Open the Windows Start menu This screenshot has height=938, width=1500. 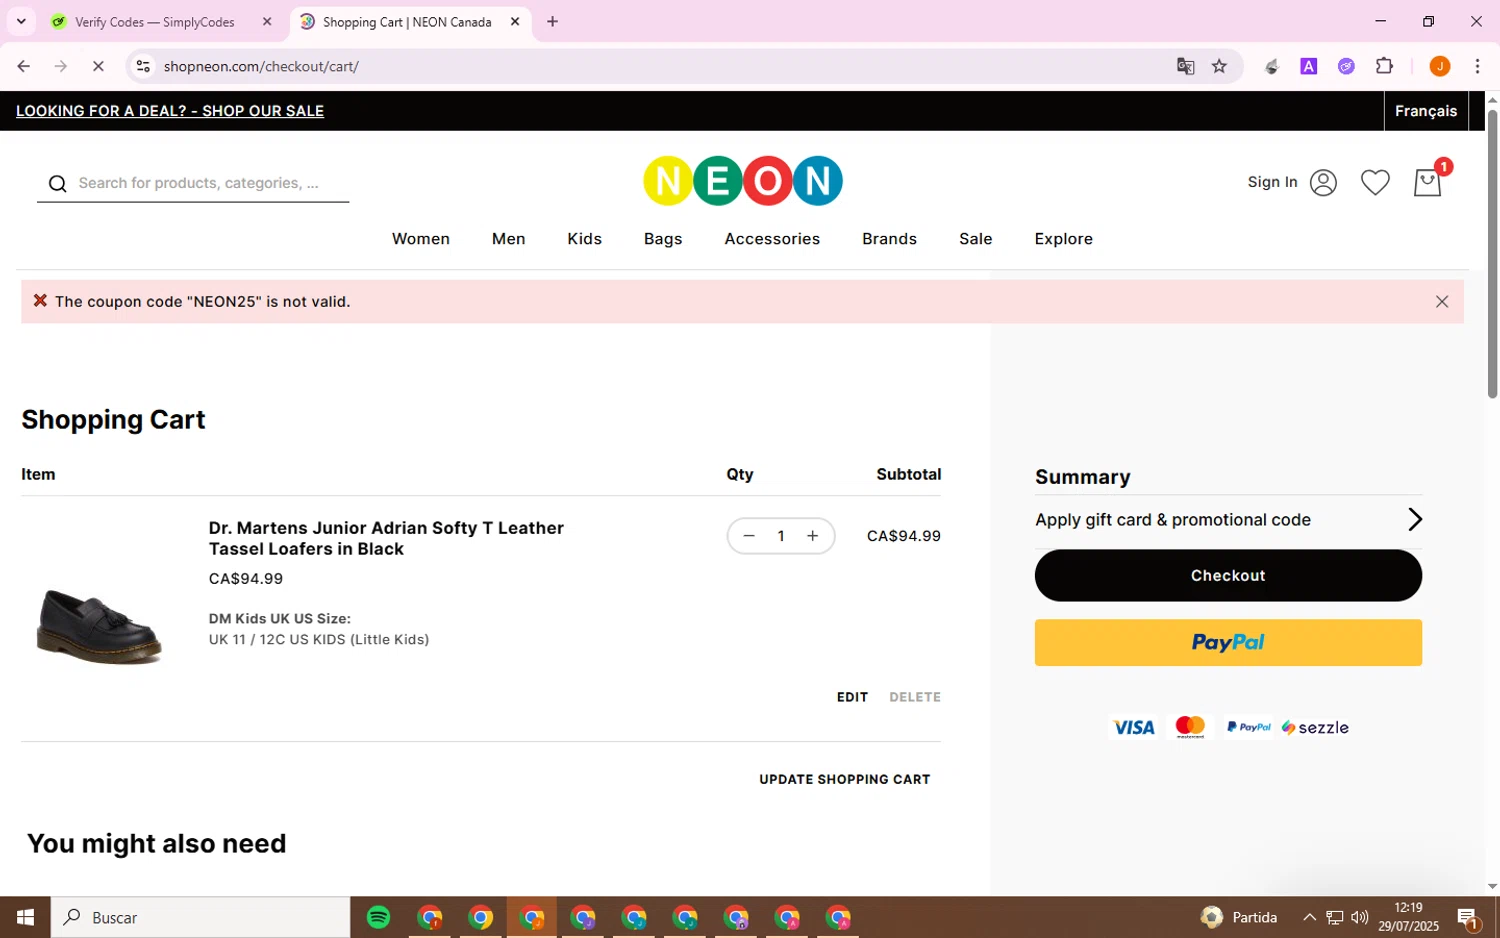pyautogui.click(x=25, y=917)
